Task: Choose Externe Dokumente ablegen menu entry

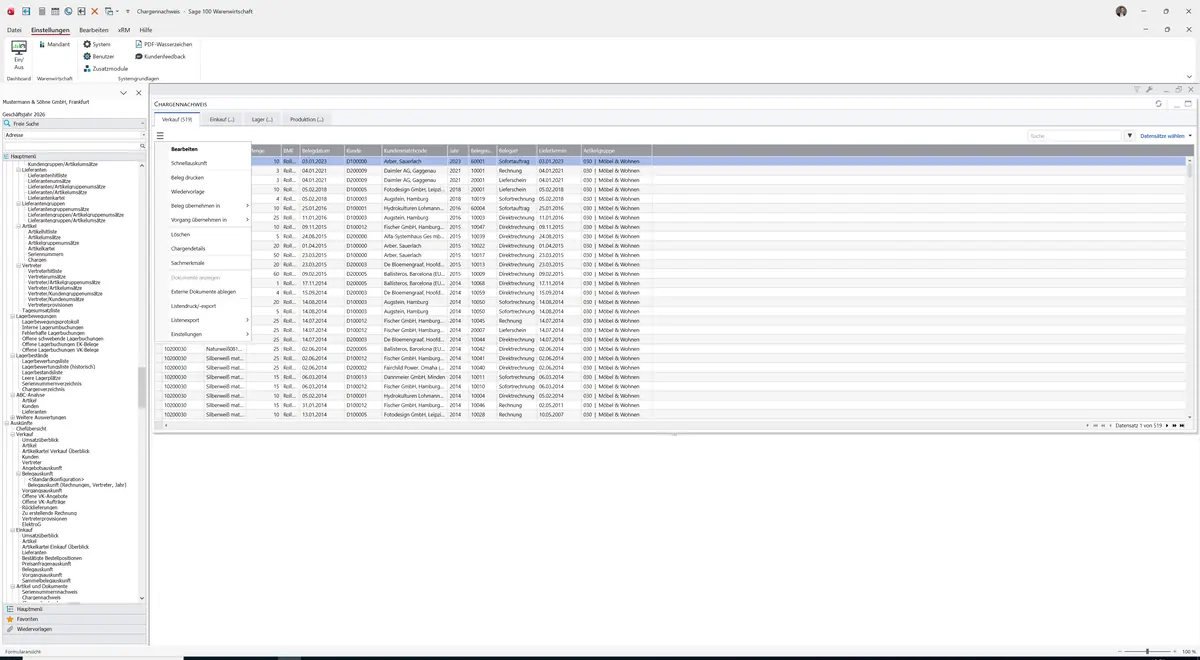Action: click(202, 291)
